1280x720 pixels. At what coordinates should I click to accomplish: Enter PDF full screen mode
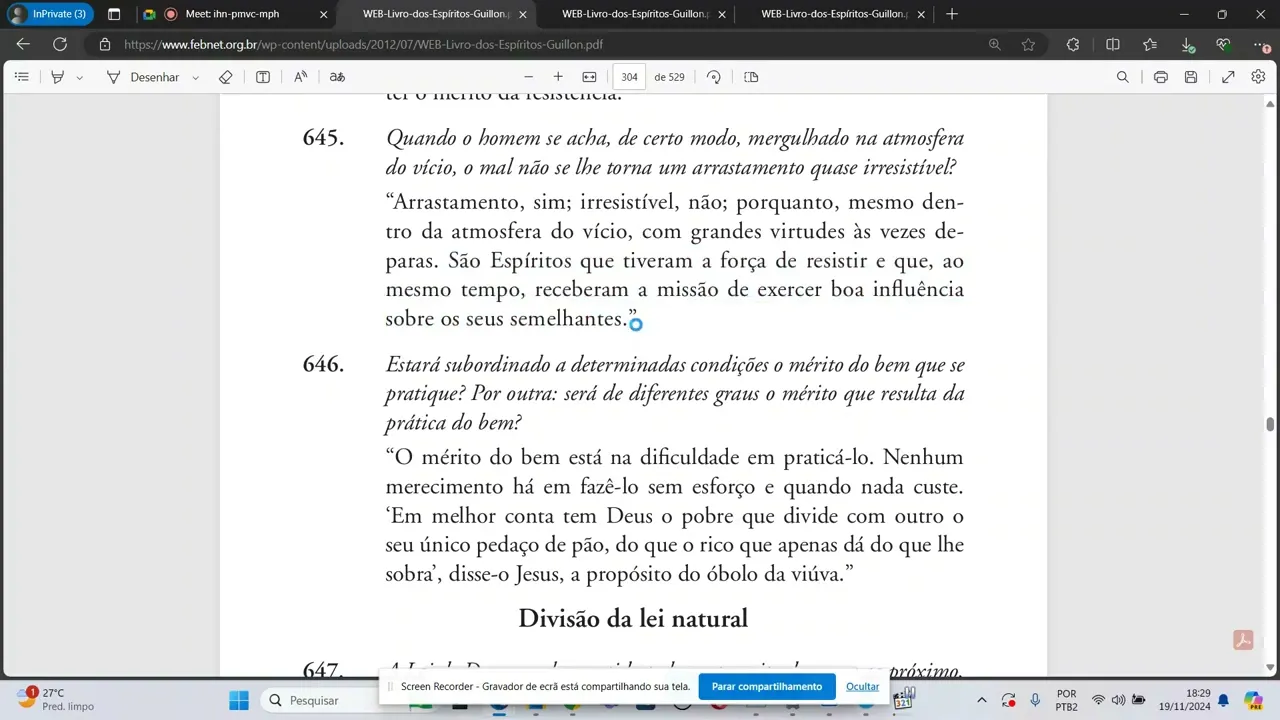1228,77
